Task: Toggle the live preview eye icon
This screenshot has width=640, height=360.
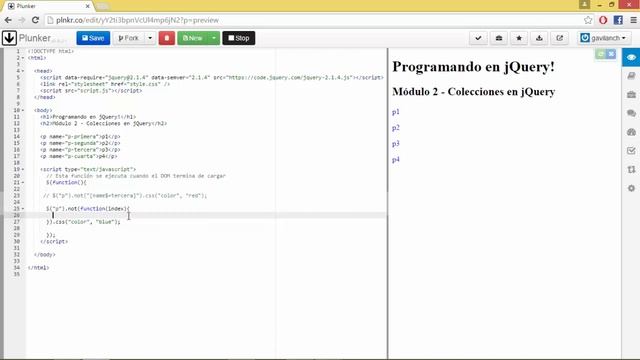Action: (x=631, y=57)
